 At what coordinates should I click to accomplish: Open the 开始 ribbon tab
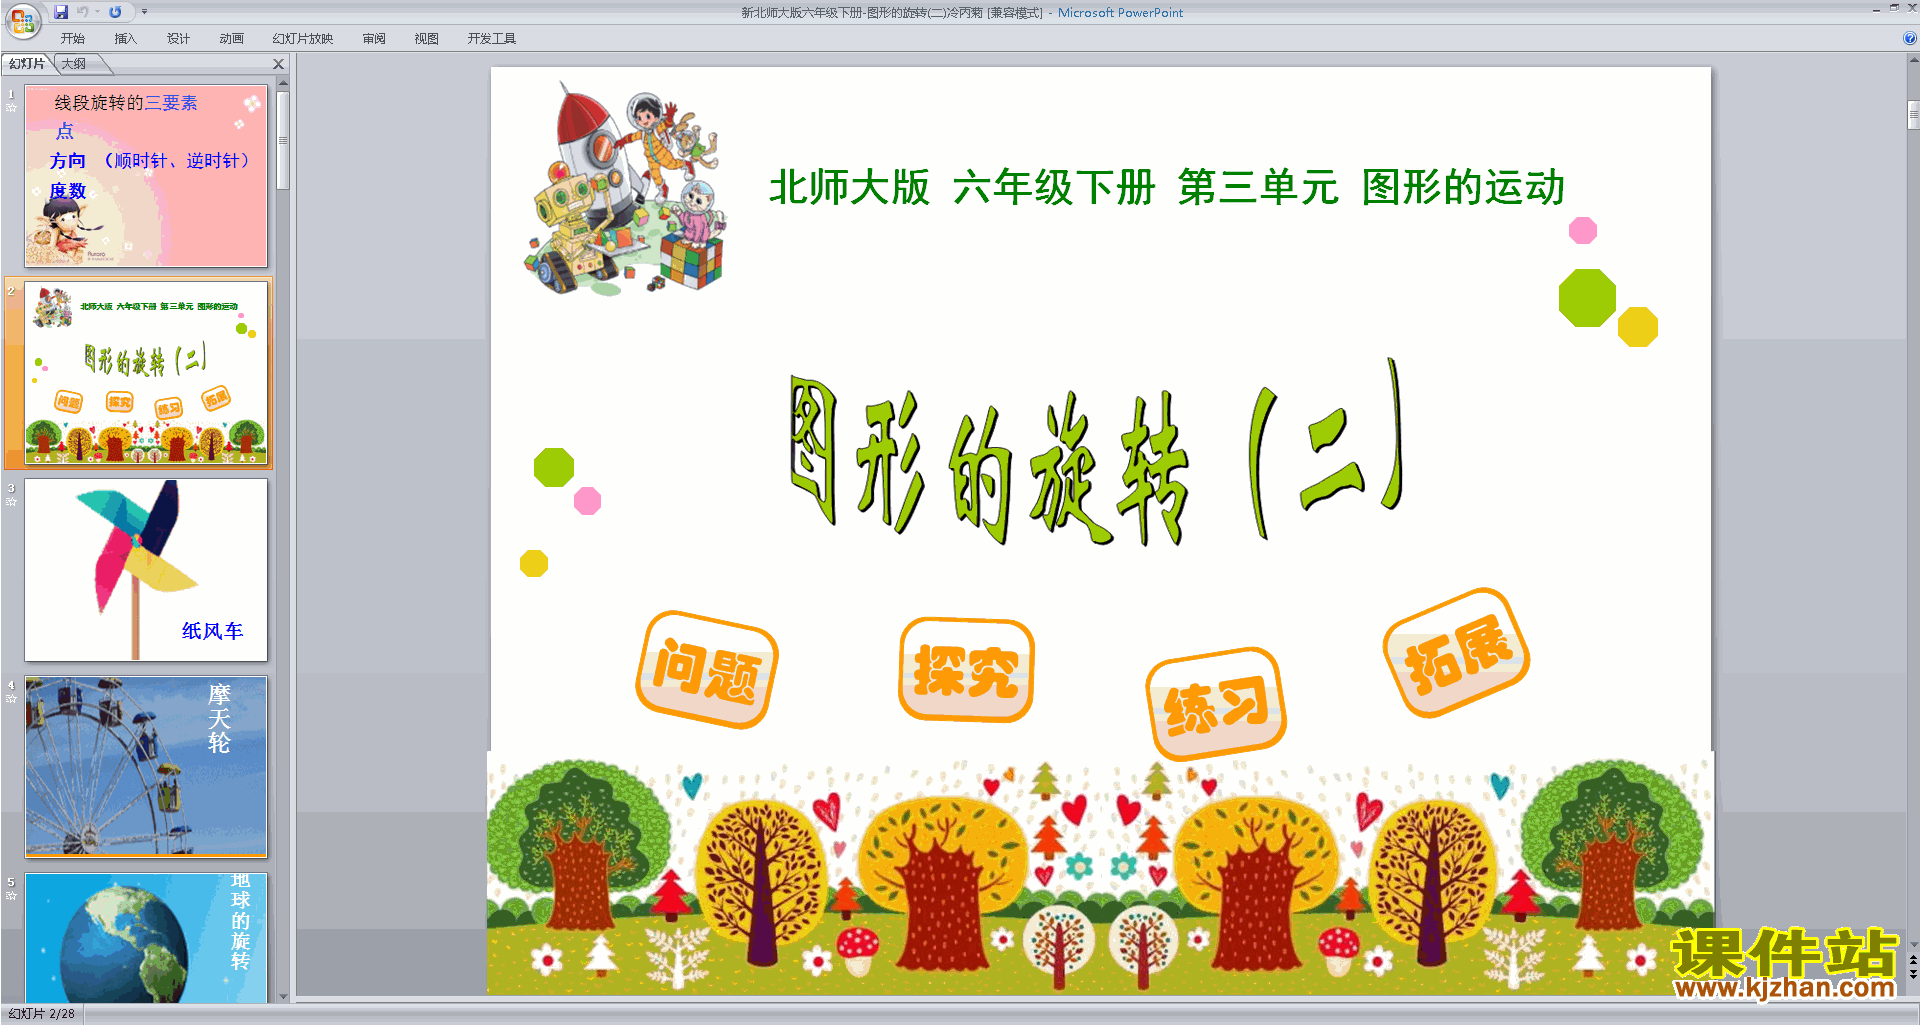[72, 39]
